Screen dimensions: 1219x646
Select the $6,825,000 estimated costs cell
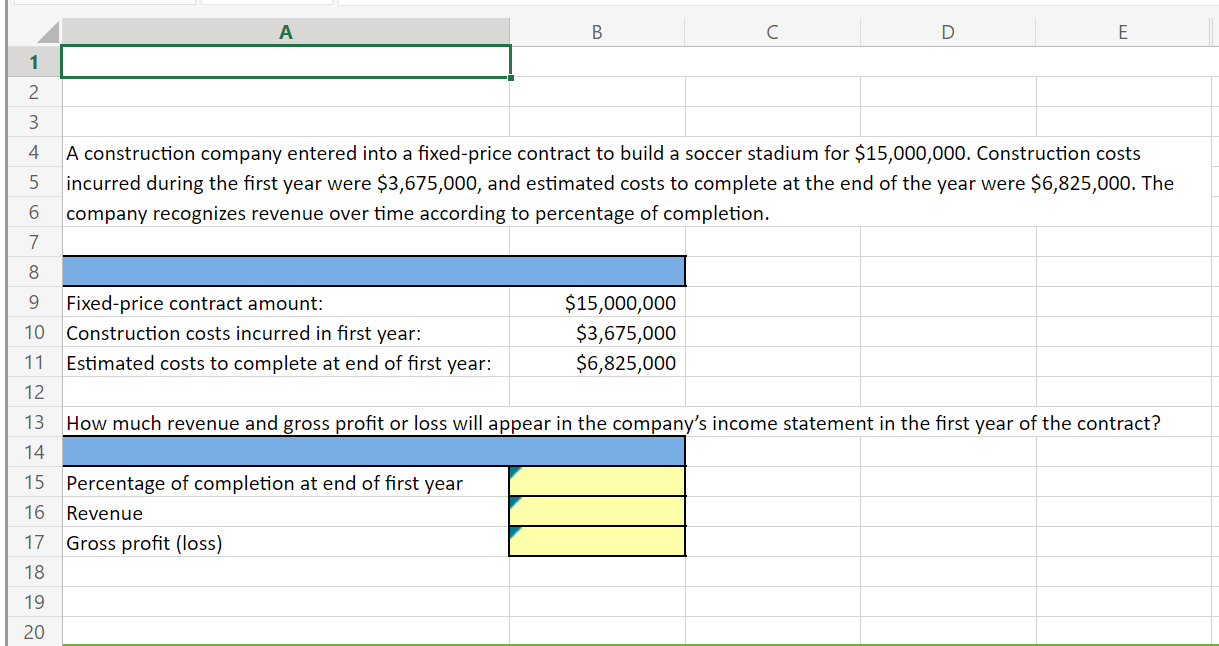pyautogui.click(x=597, y=363)
